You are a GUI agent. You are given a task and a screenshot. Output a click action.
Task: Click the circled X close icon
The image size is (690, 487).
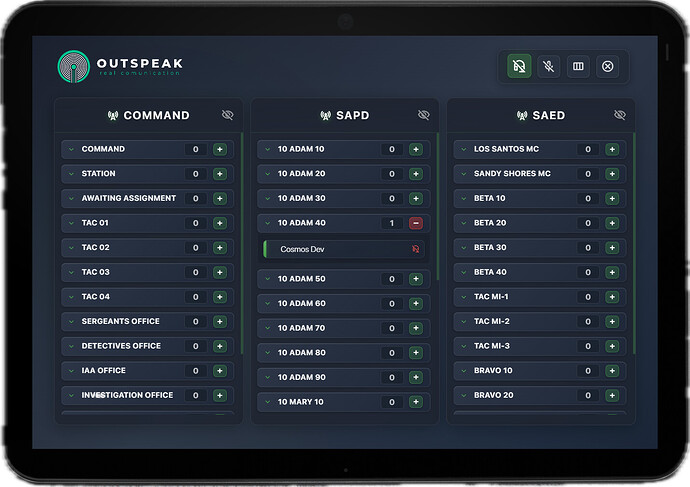pyautogui.click(x=607, y=66)
